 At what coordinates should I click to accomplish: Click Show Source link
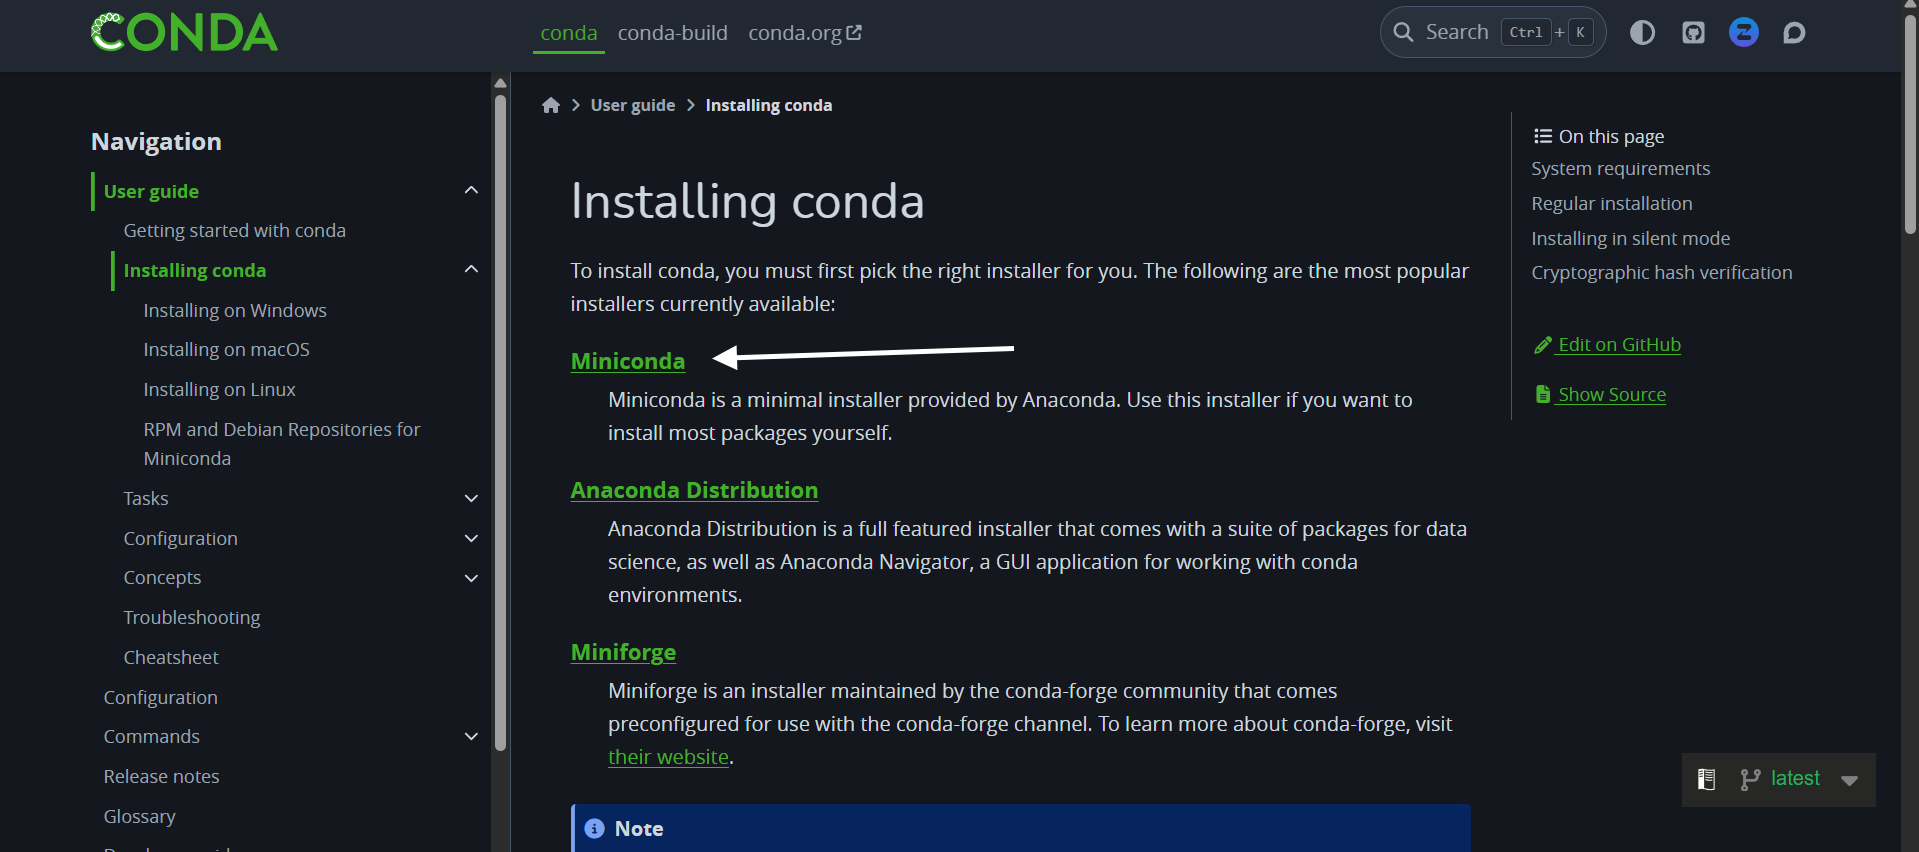(x=1600, y=395)
